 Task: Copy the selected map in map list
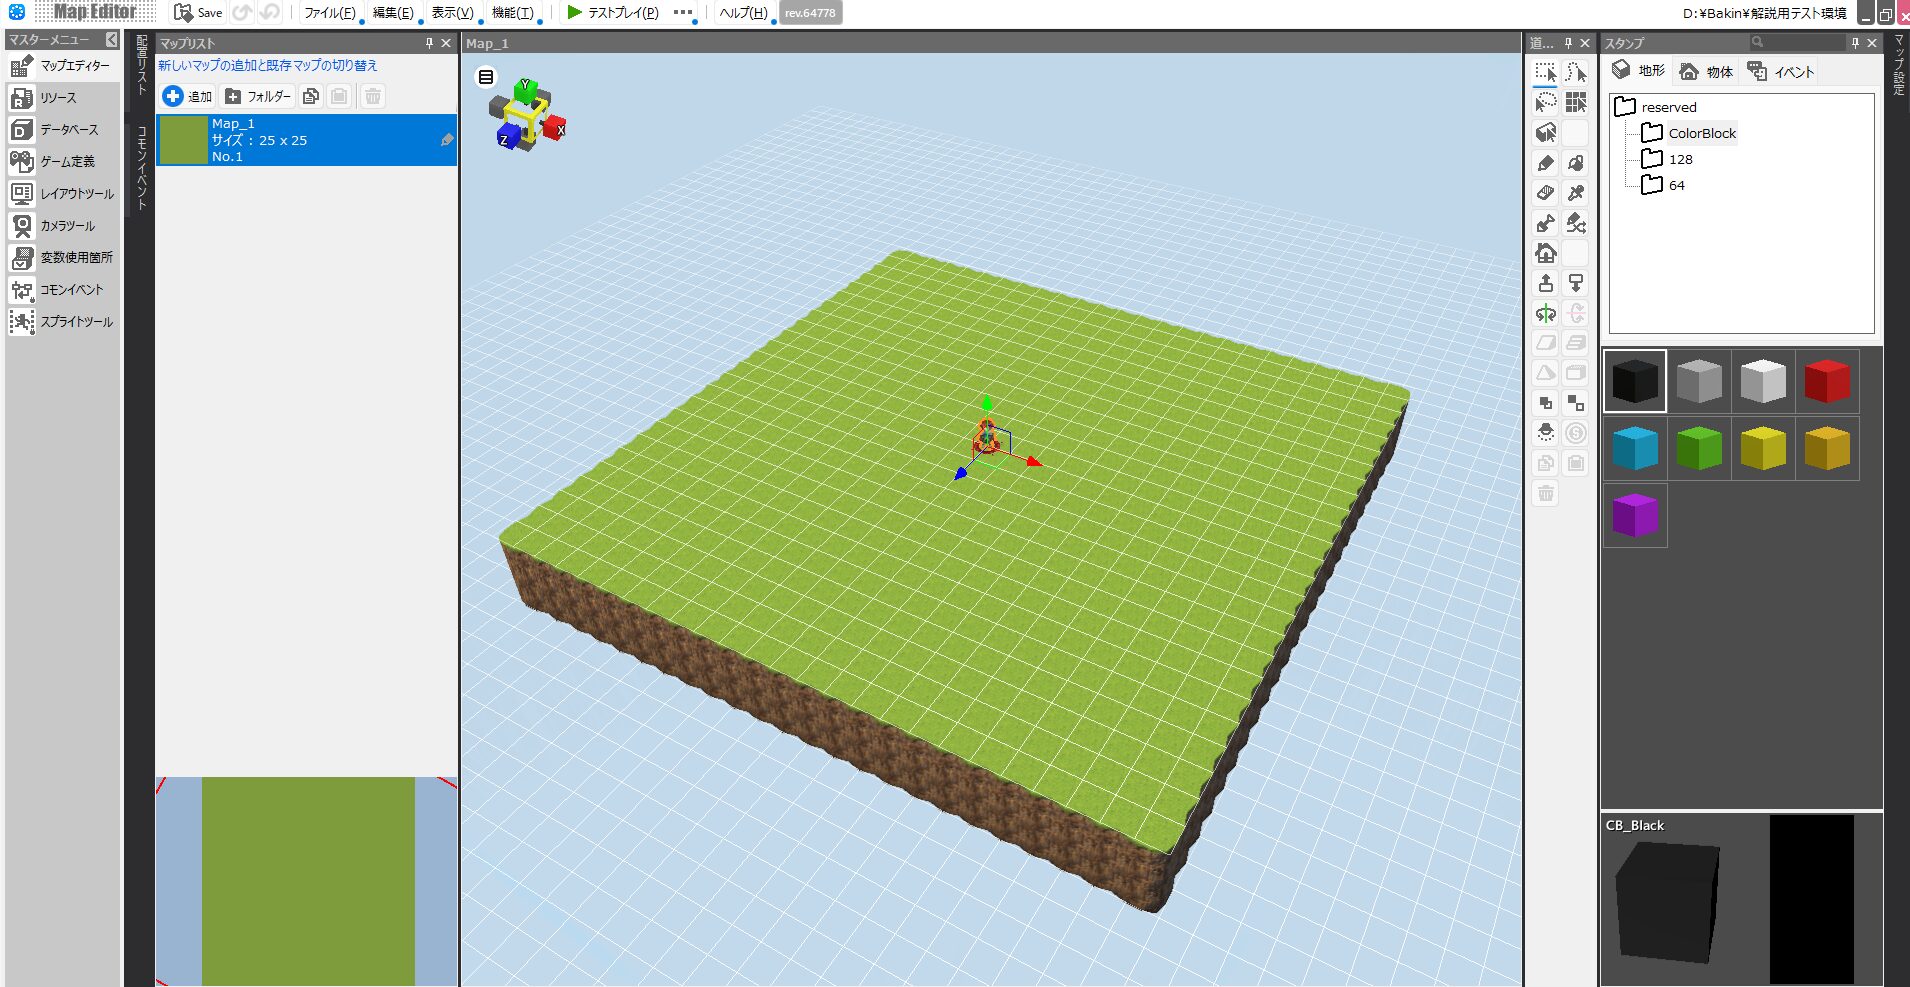311,97
